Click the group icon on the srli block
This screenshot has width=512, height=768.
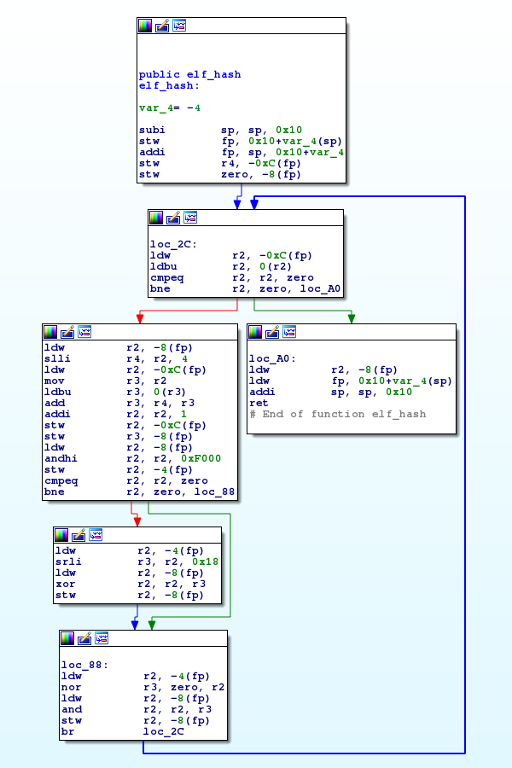96,534
